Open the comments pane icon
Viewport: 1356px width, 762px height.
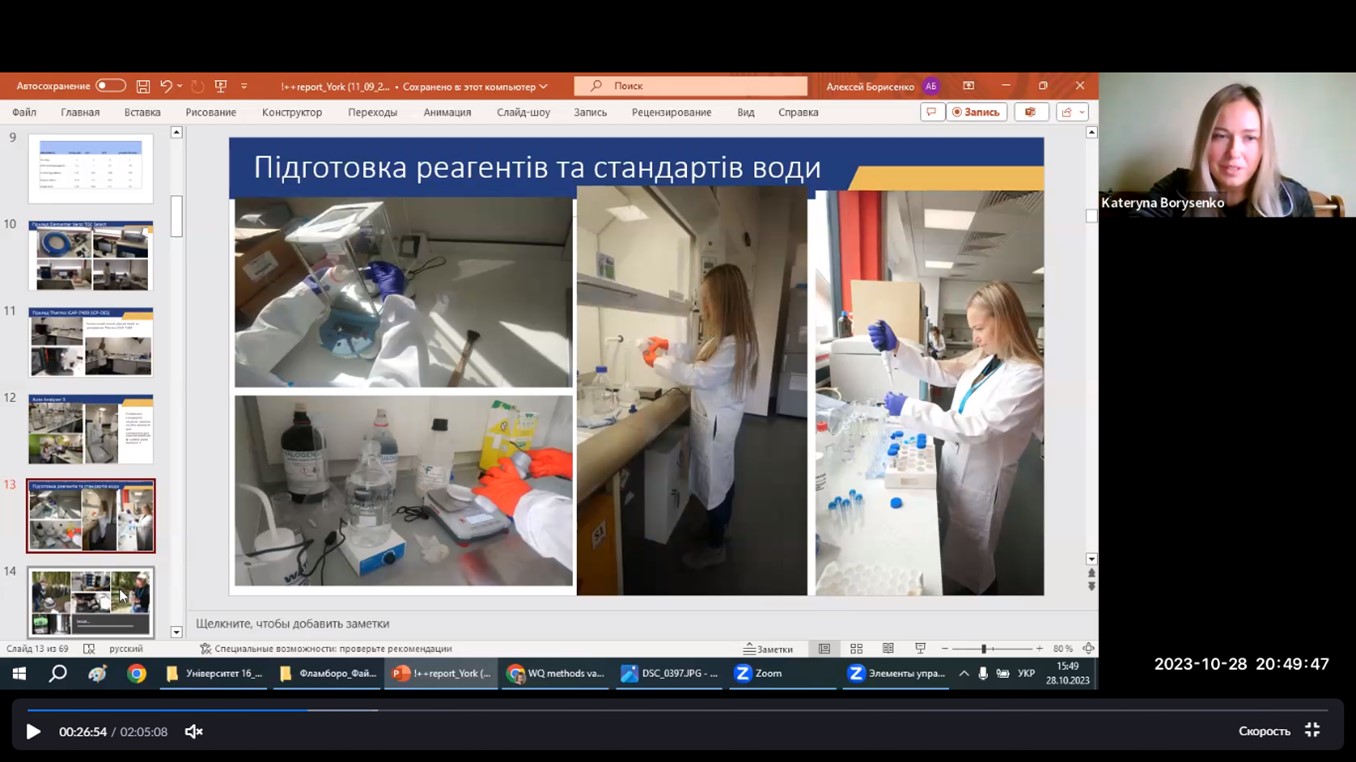click(931, 112)
